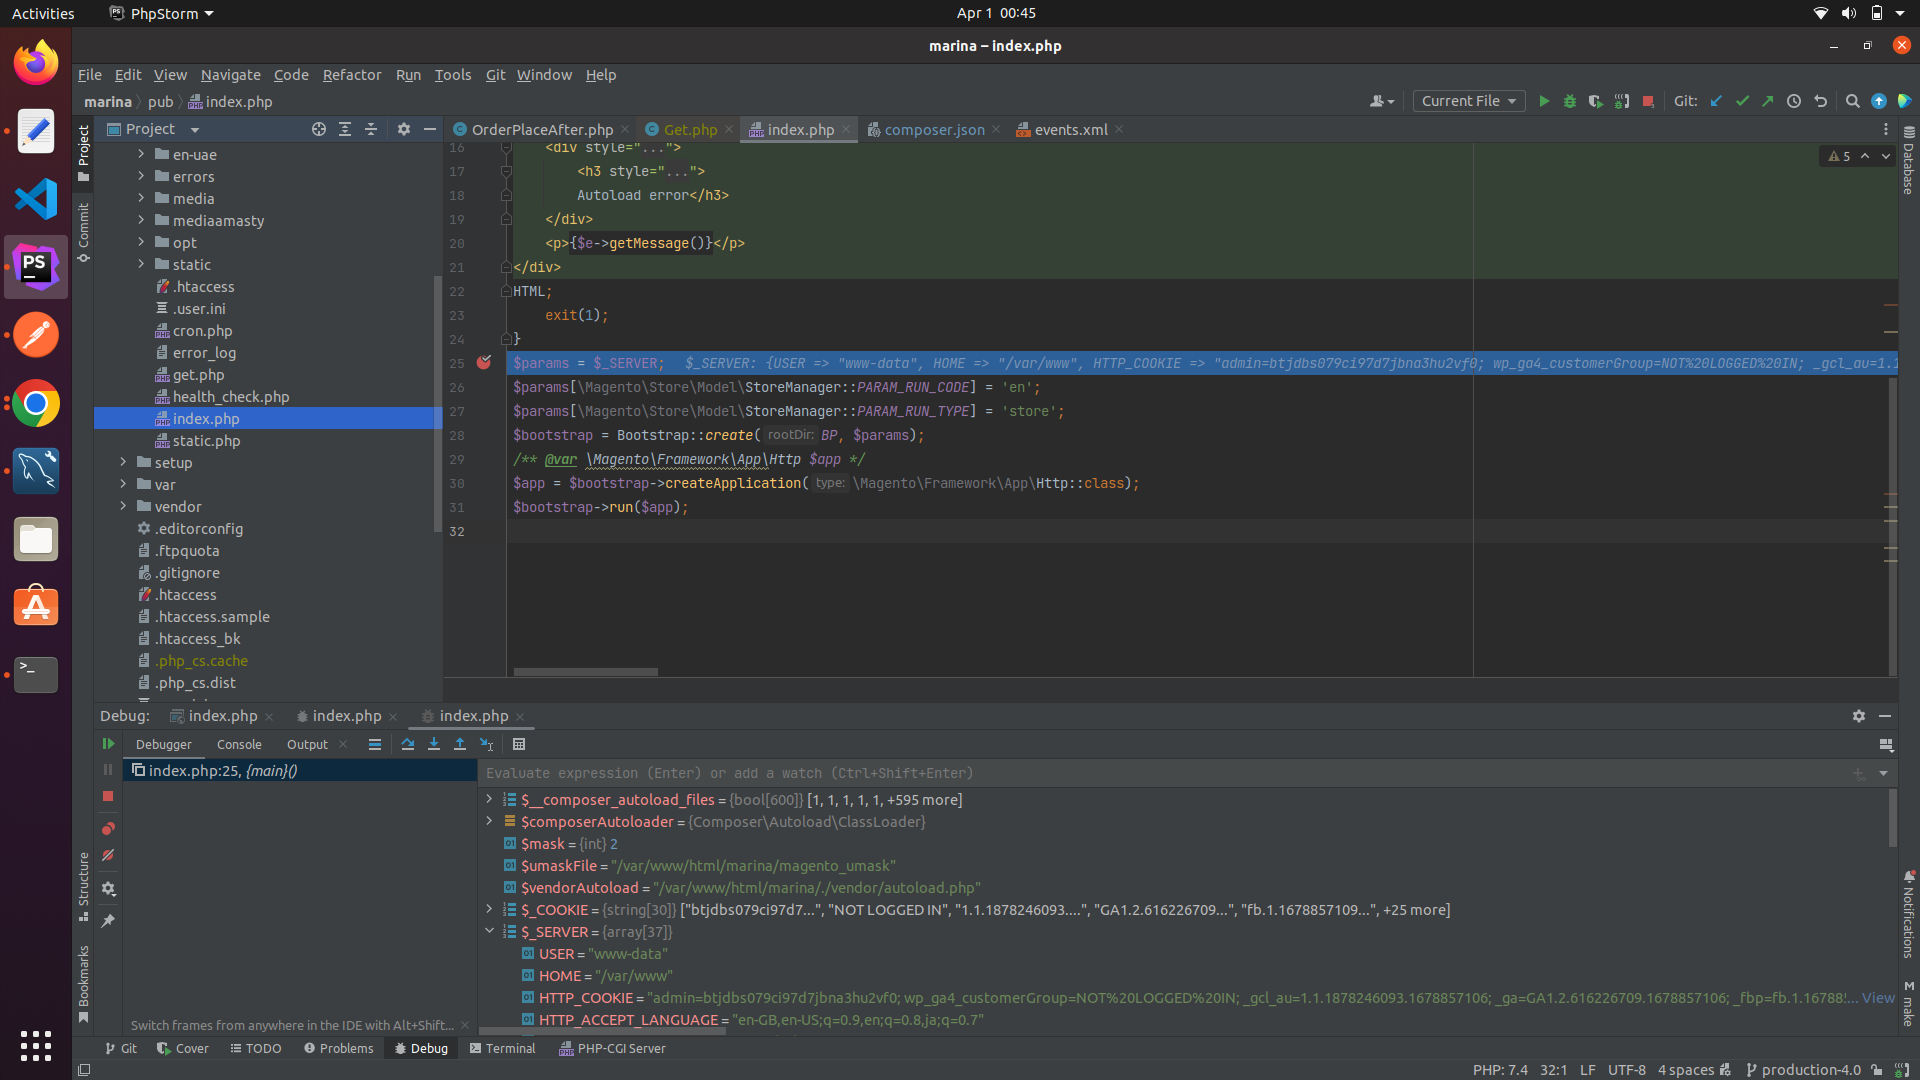Run with coverage using the shield icon
This screenshot has width=1920, height=1080.
[1596, 101]
